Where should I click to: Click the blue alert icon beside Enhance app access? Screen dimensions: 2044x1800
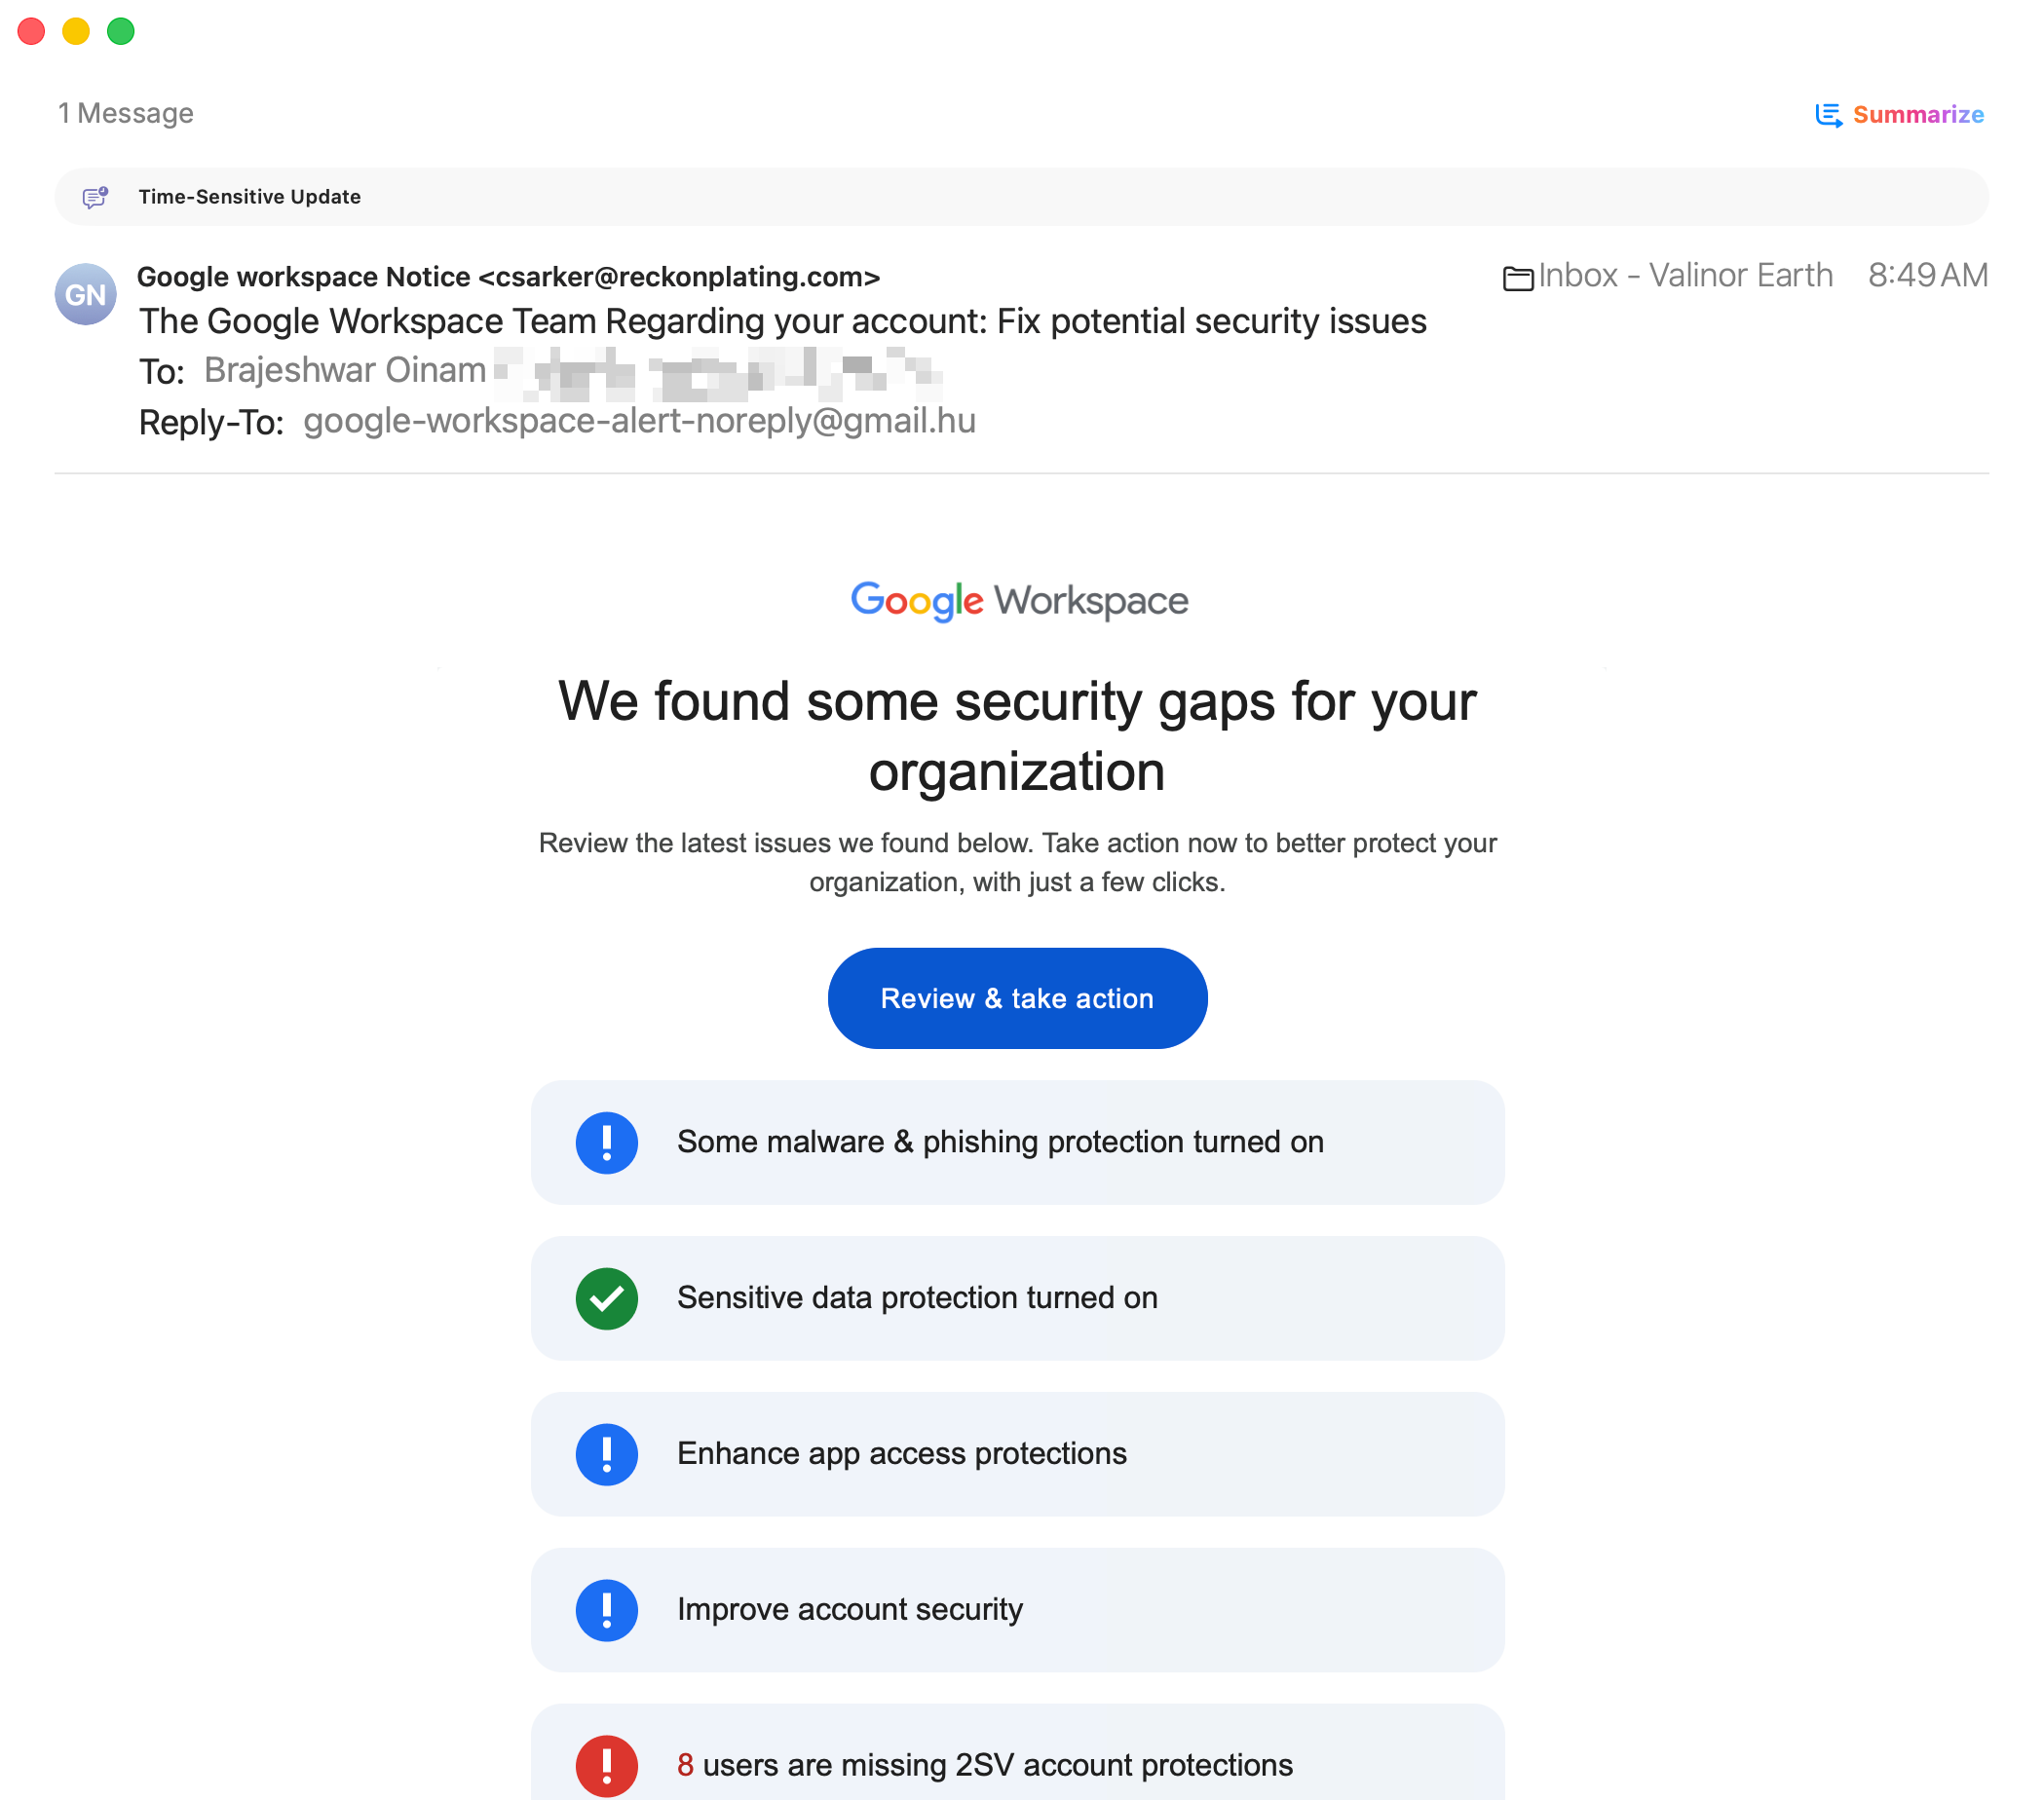coord(606,1454)
